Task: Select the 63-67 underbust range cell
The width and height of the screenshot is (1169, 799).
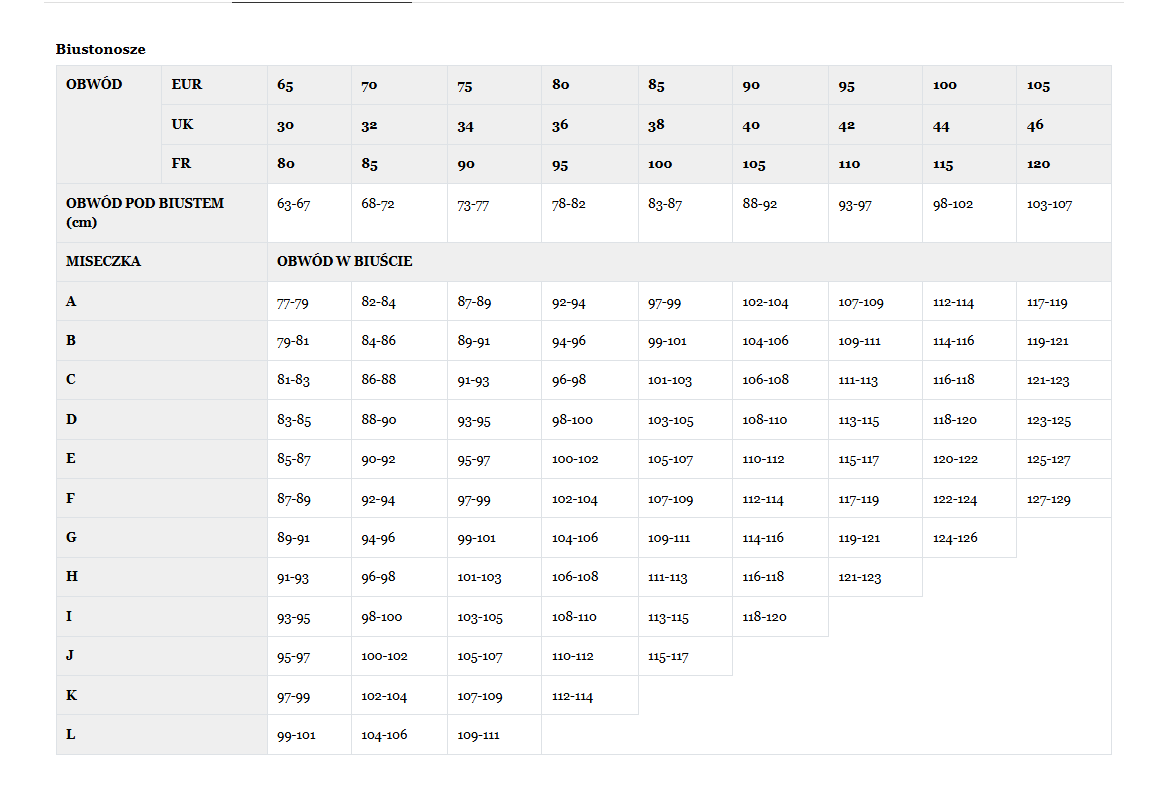Action: (x=293, y=204)
